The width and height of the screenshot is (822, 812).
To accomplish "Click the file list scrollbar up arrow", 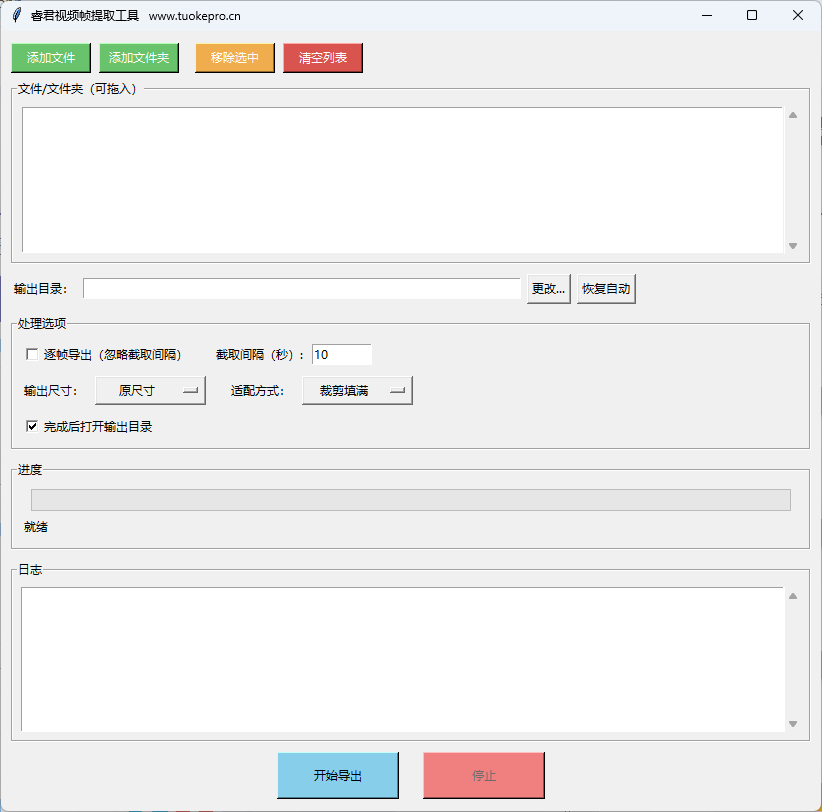I will (x=793, y=115).
